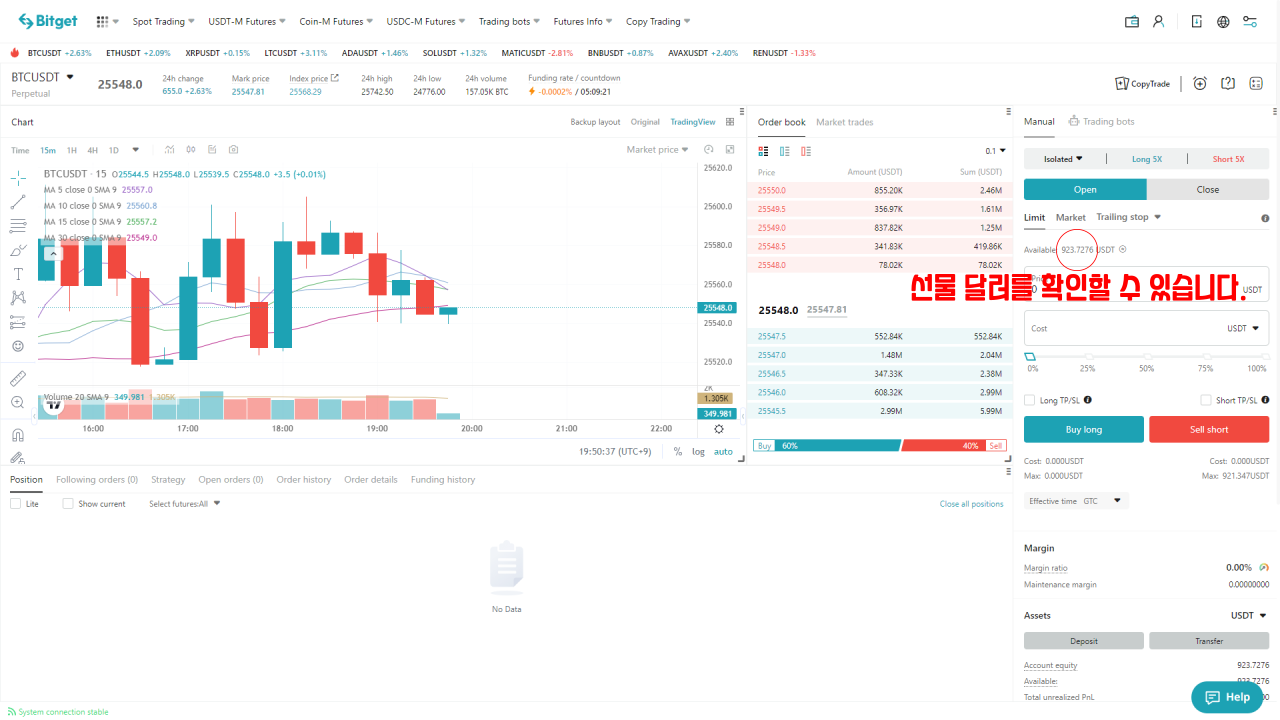Select the crosshair cursor tool in the chart
1280x720 pixels.
pos(18,178)
